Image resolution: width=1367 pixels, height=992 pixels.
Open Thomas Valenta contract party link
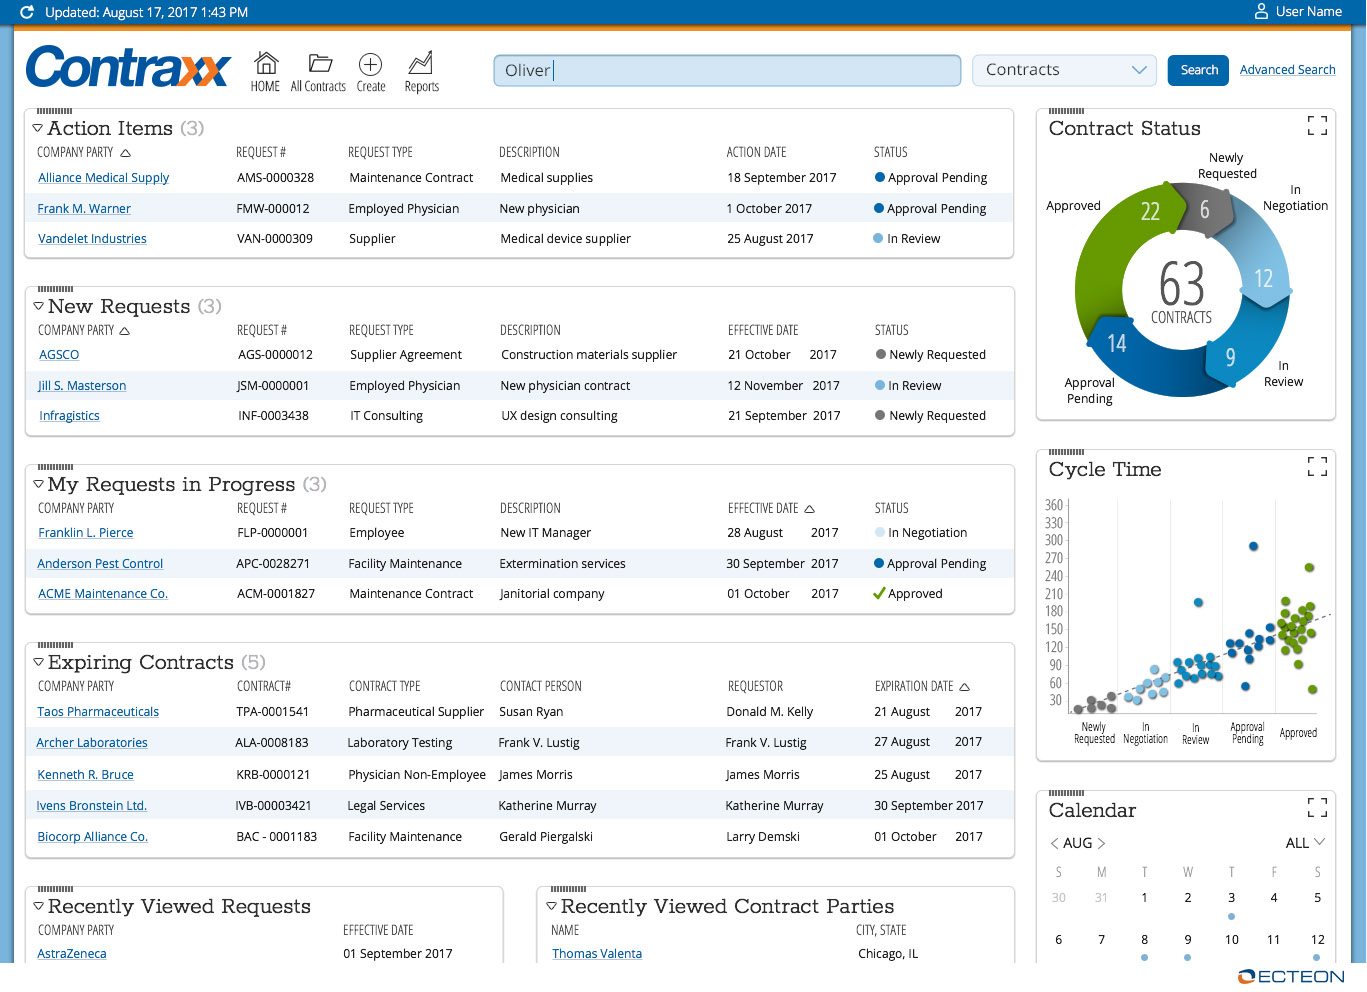coord(597,954)
